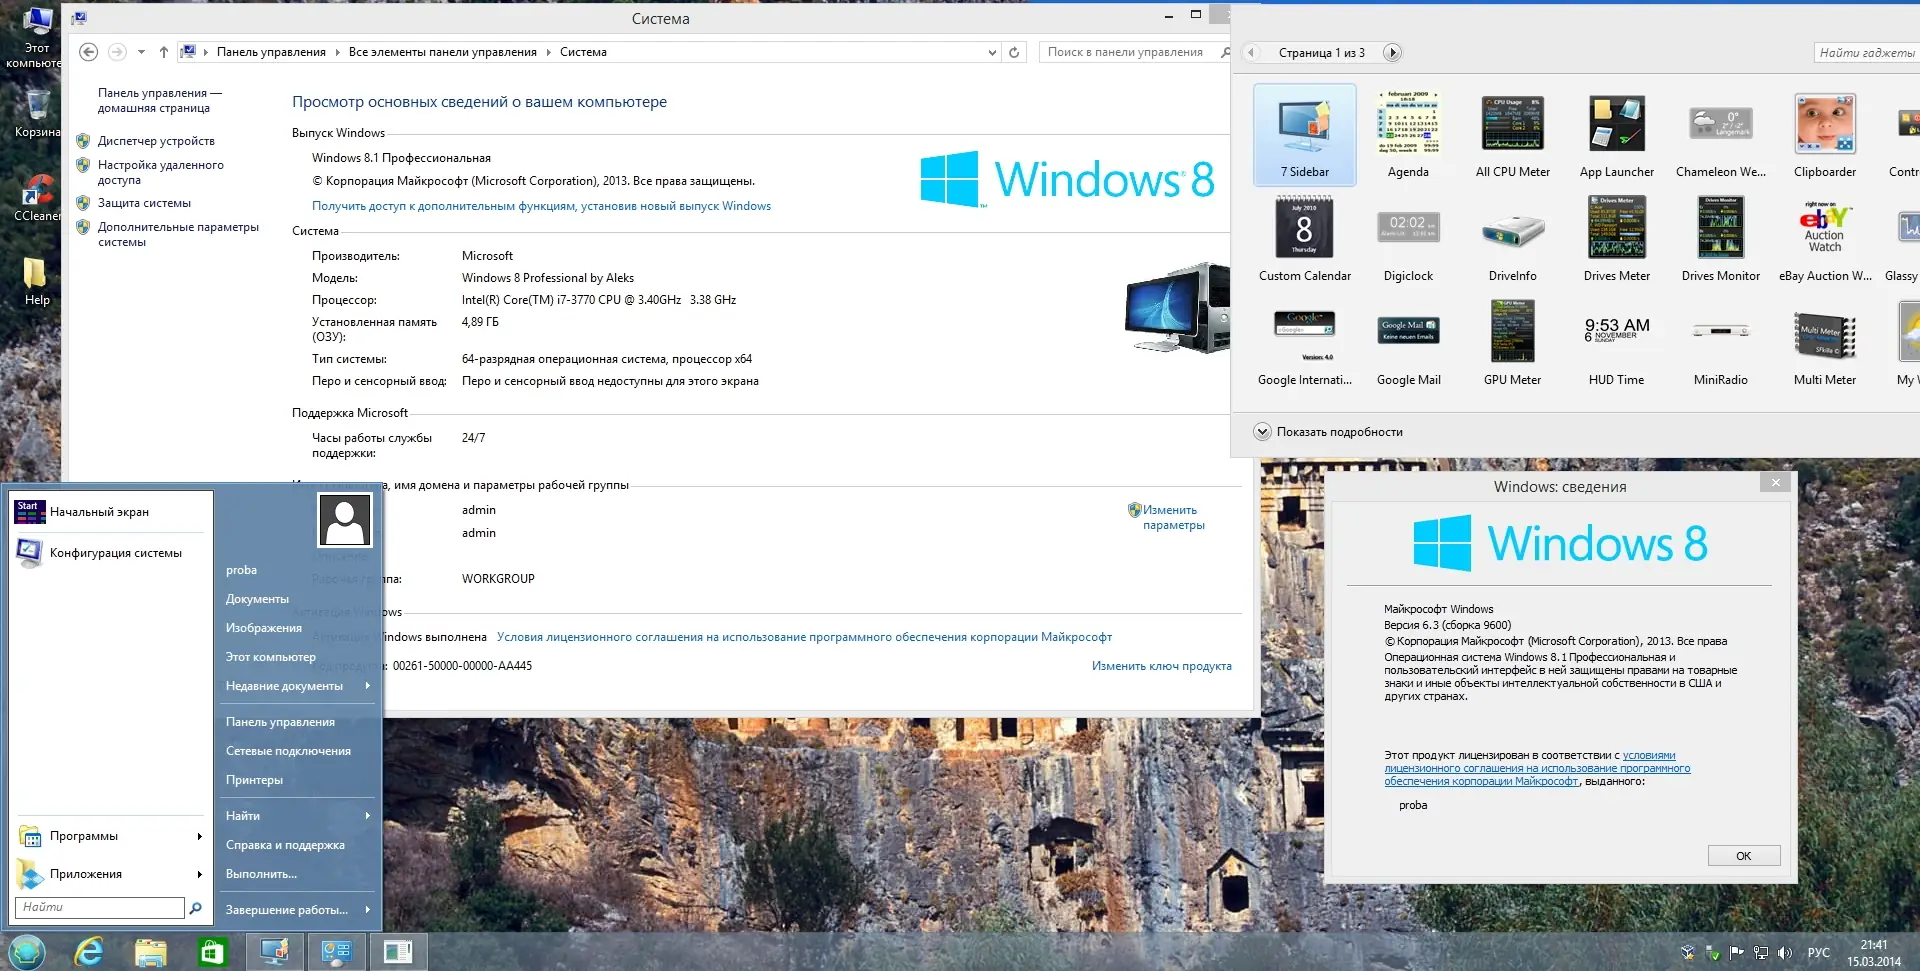The width and height of the screenshot is (1920, 971).
Task: Click Выполнить in start menu
Action: [261, 874]
